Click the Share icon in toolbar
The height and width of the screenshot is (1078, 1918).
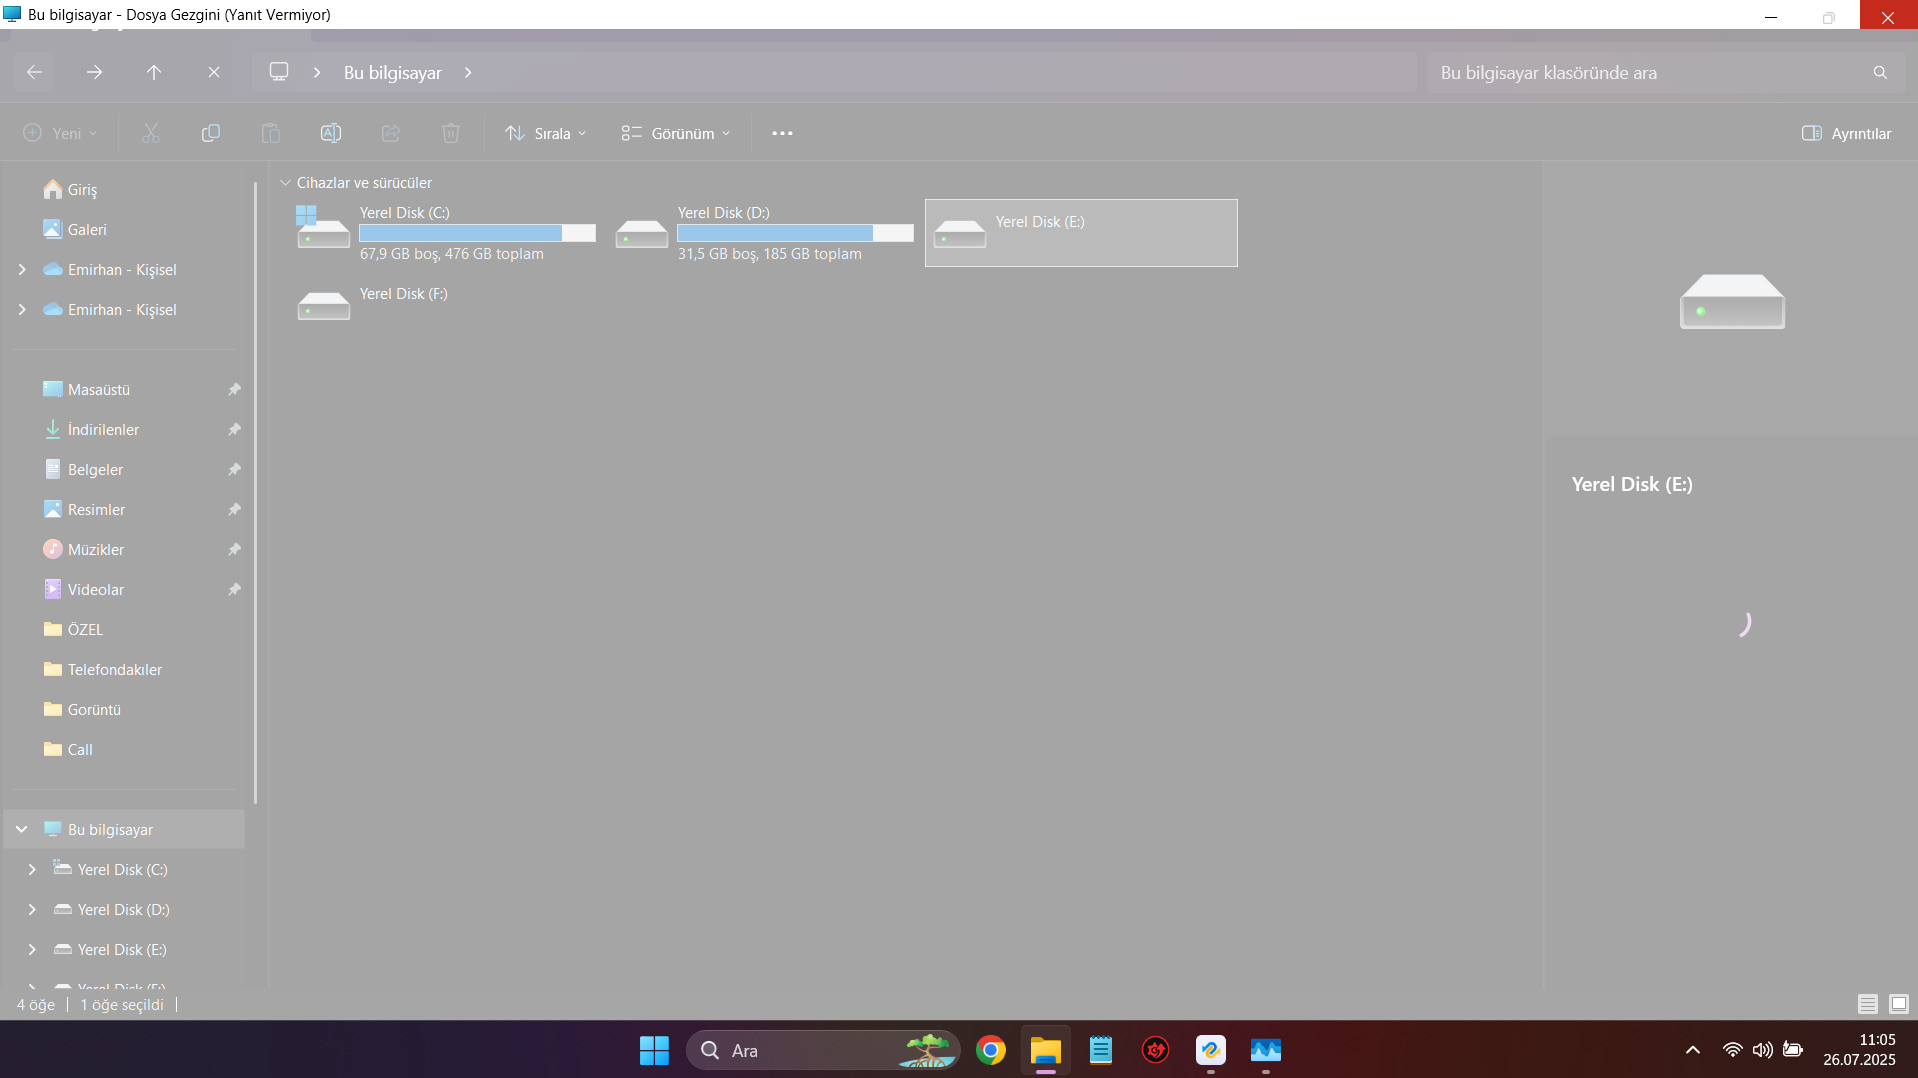(x=391, y=133)
